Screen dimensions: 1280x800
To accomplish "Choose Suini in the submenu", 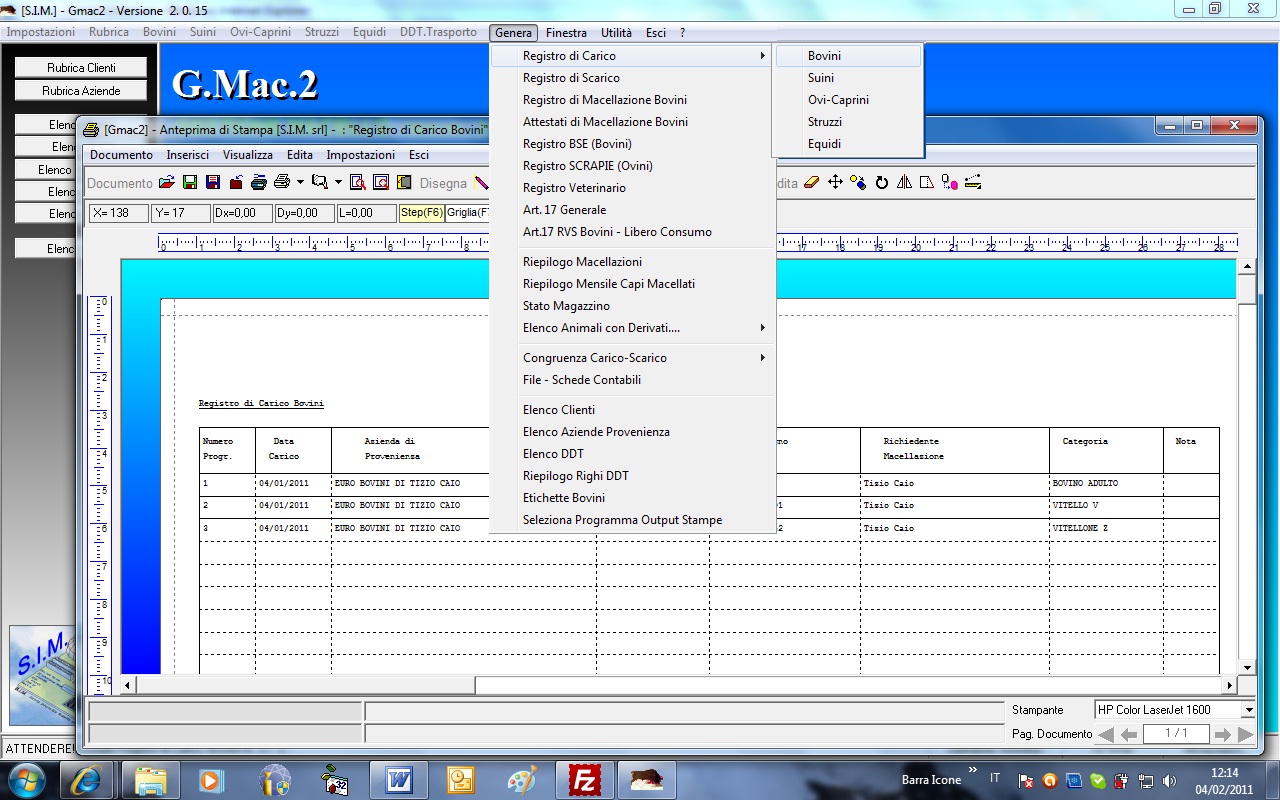I will (x=848, y=78).
